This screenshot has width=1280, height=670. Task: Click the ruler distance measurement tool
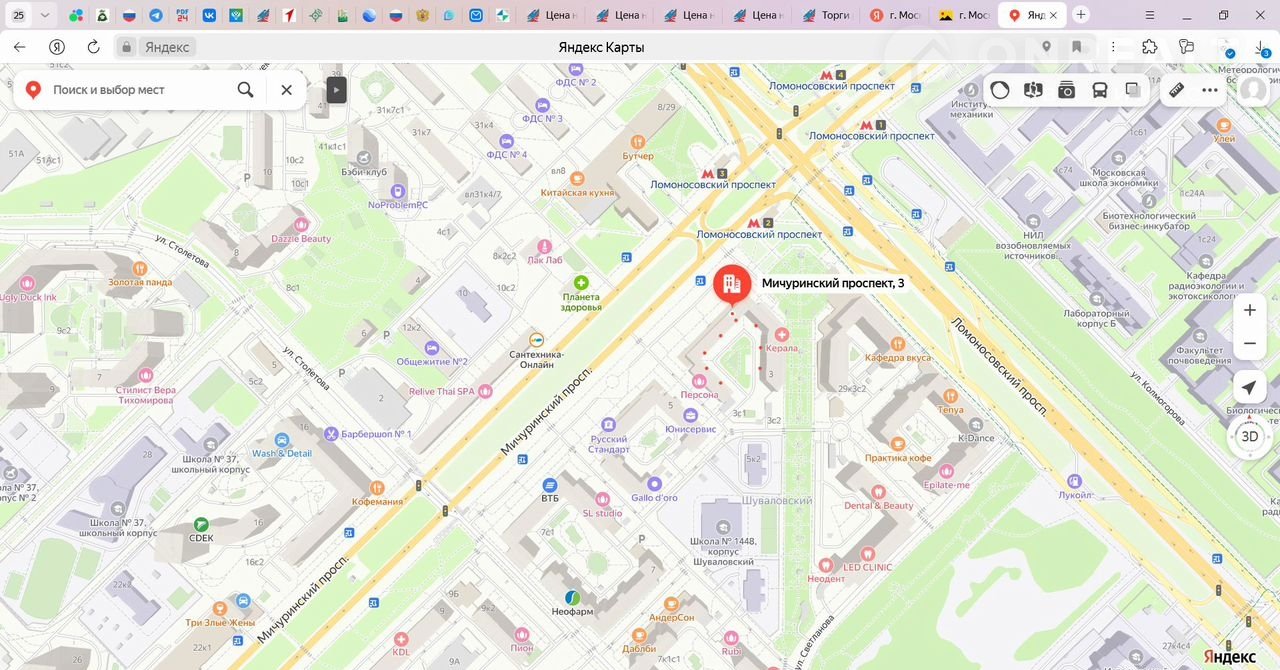tap(1176, 90)
